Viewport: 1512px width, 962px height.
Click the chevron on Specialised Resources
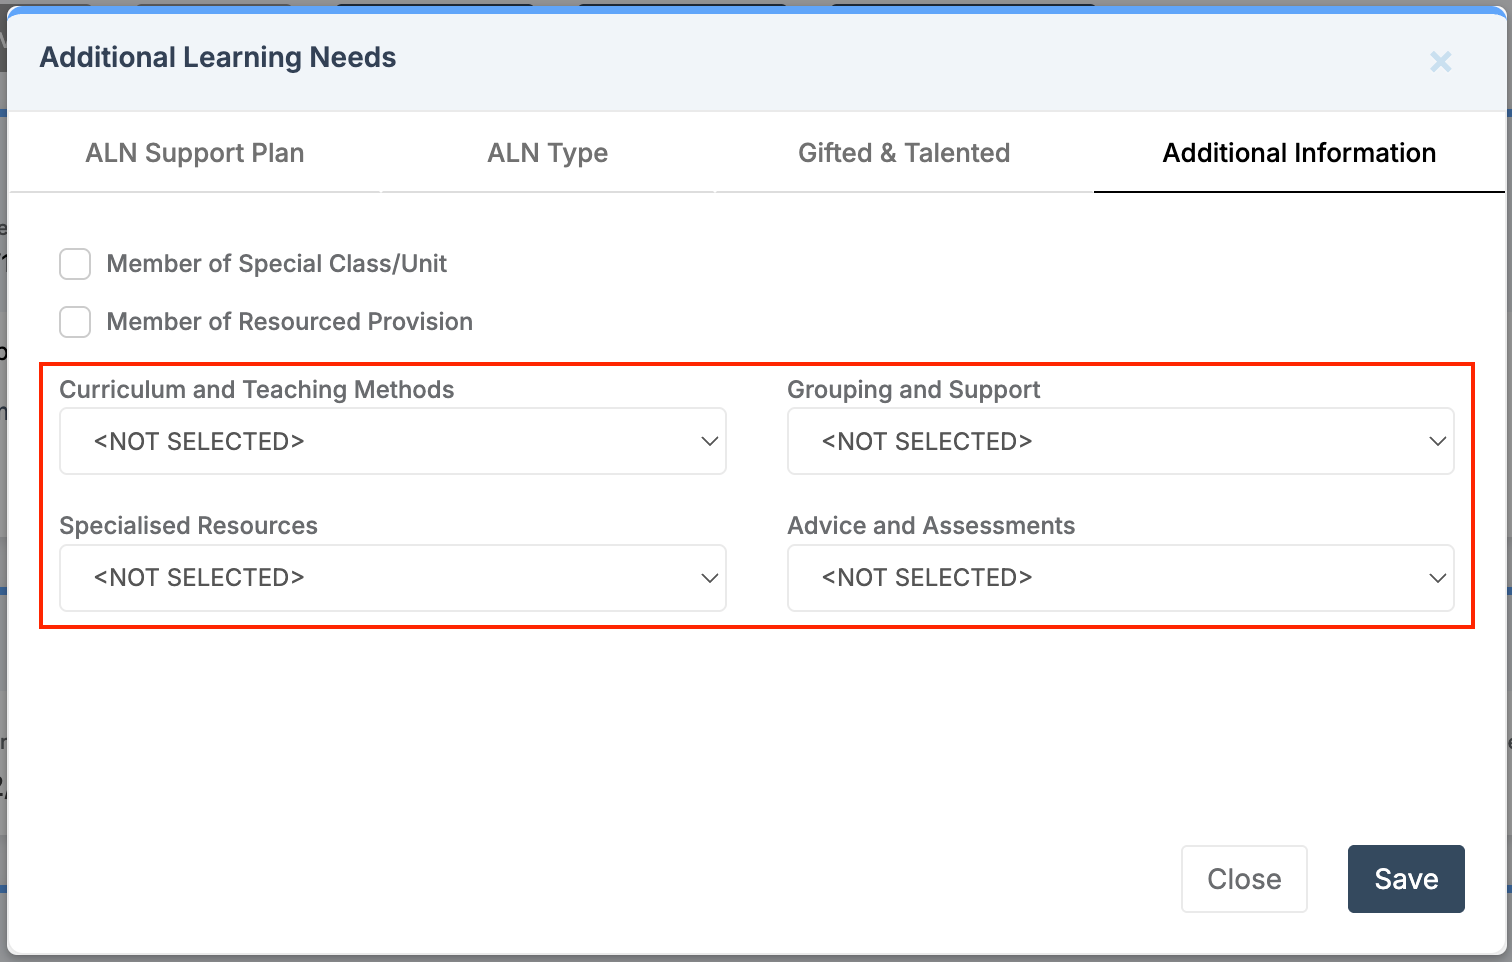point(709,578)
